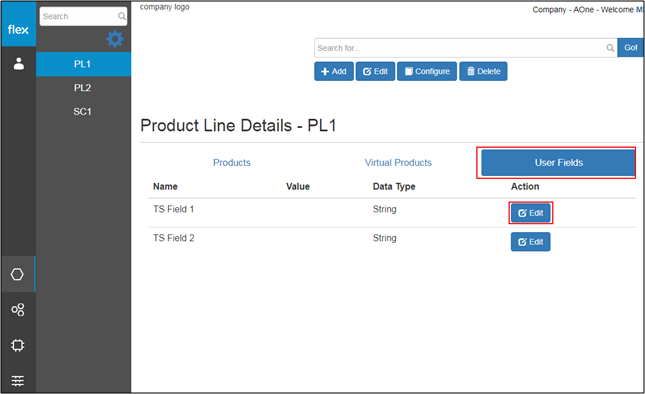Select PL2 in the product line list
The image size is (645, 394).
tap(84, 88)
